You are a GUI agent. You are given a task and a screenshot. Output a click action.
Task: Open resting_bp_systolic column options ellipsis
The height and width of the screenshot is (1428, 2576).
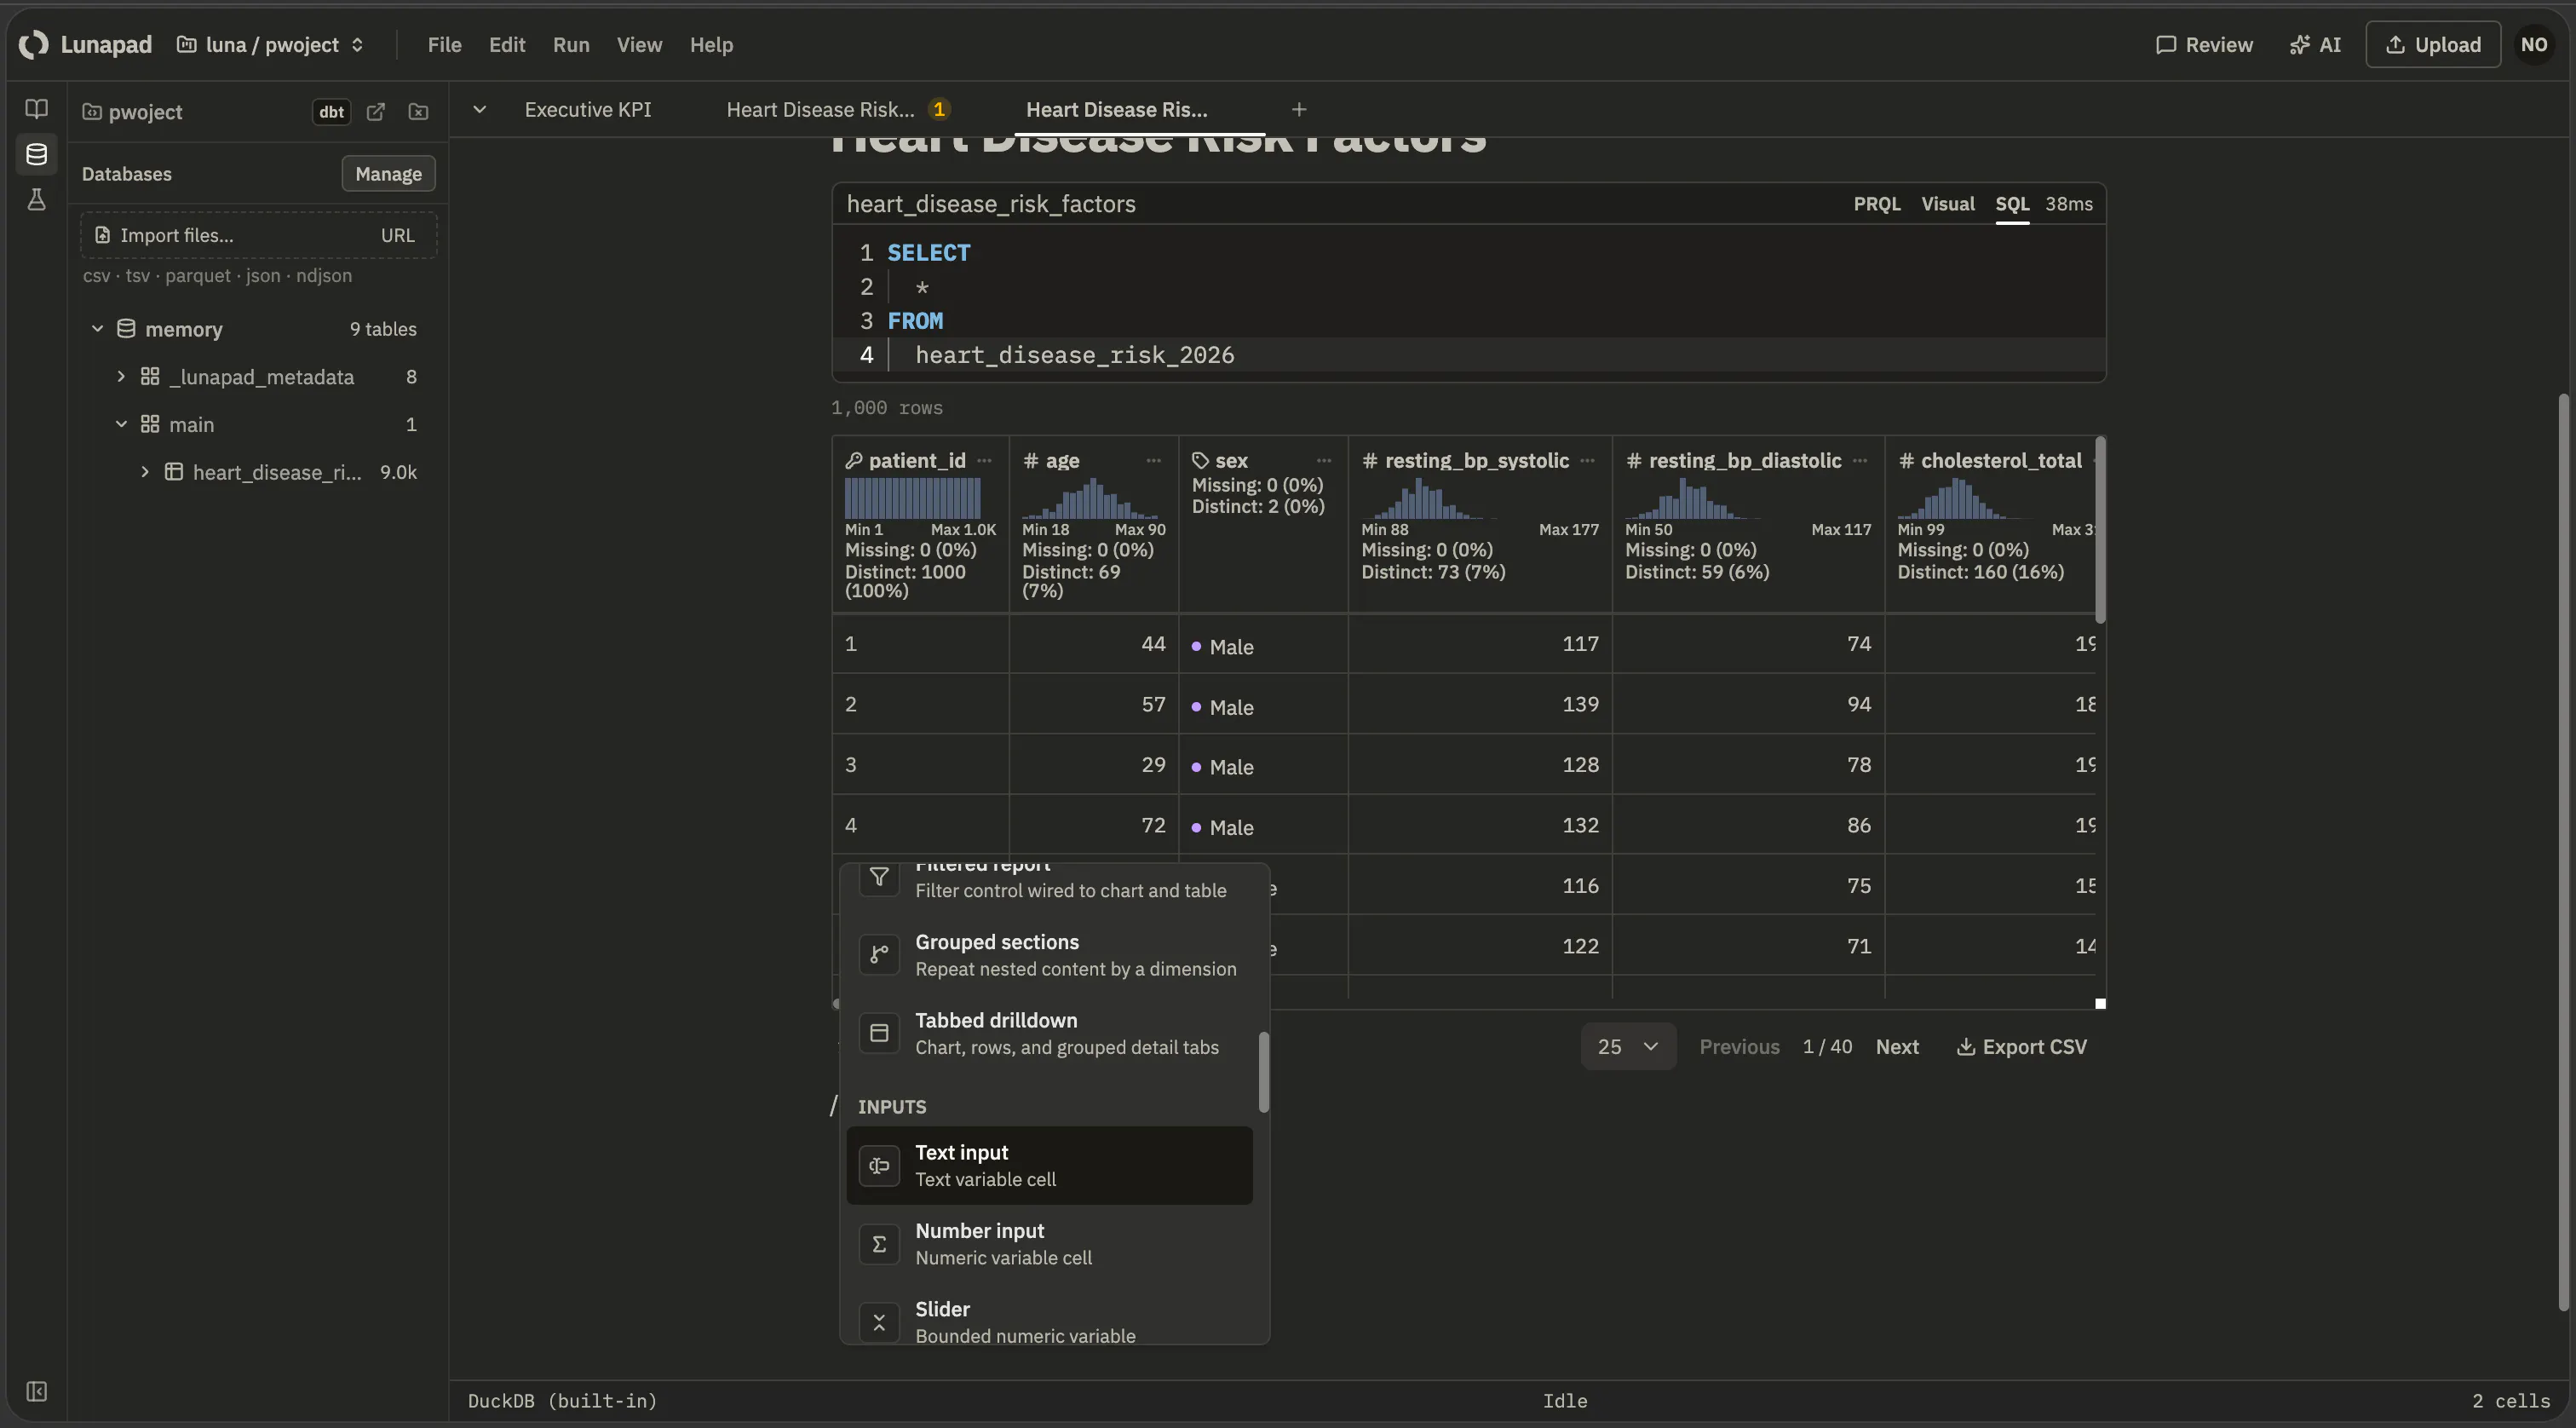[x=1587, y=460]
